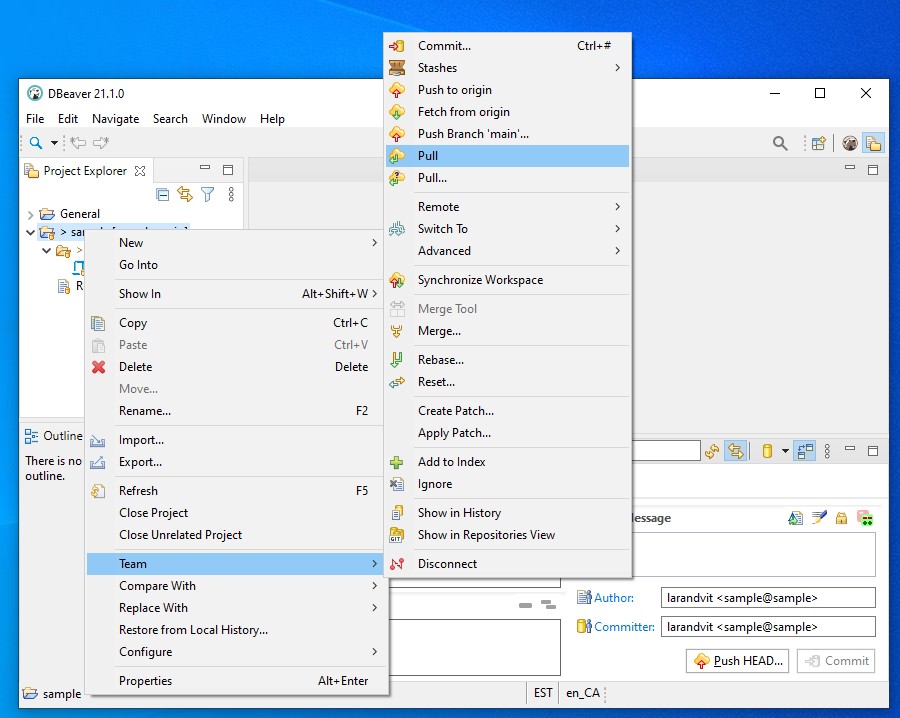The width and height of the screenshot is (900, 718).
Task: Close the Project Explorer tab
Action: 140,171
